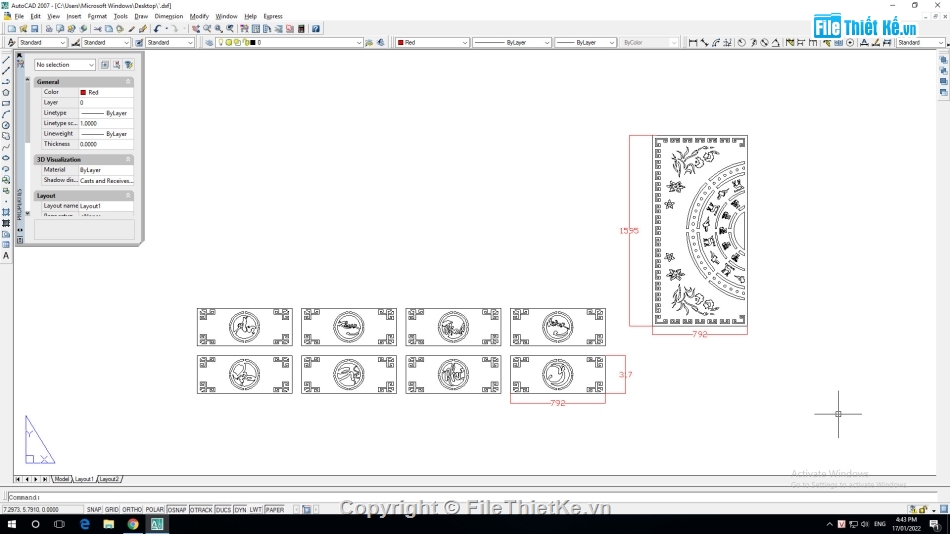Open the Express menu
The height and width of the screenshot is (534, 950).
coord(273,16)
